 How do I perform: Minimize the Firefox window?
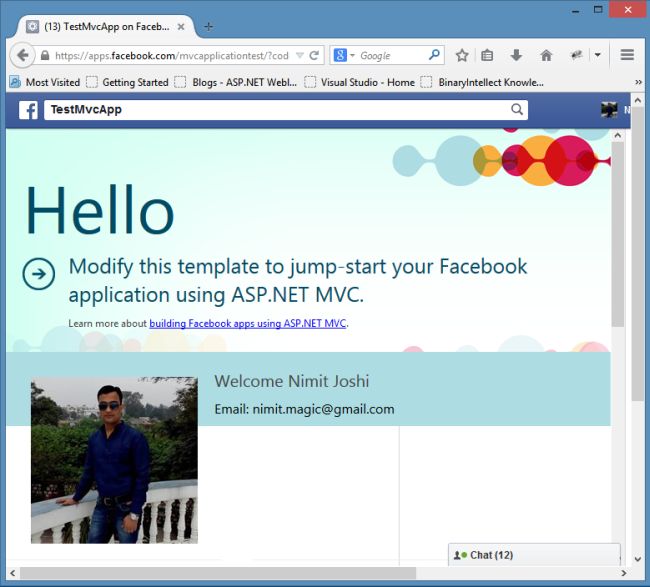coord(575,11)
